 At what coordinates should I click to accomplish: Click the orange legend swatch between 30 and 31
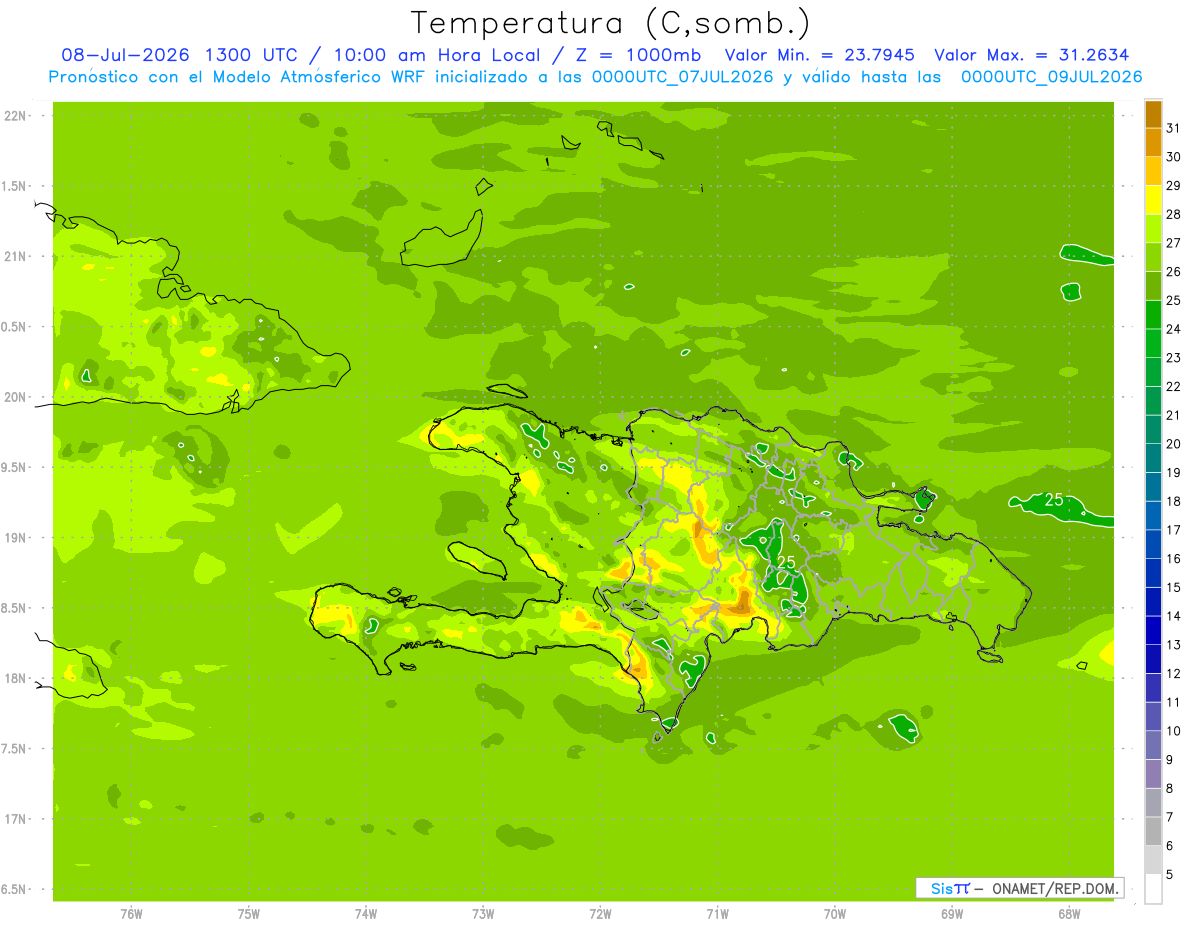click(x=1153, y=143)
